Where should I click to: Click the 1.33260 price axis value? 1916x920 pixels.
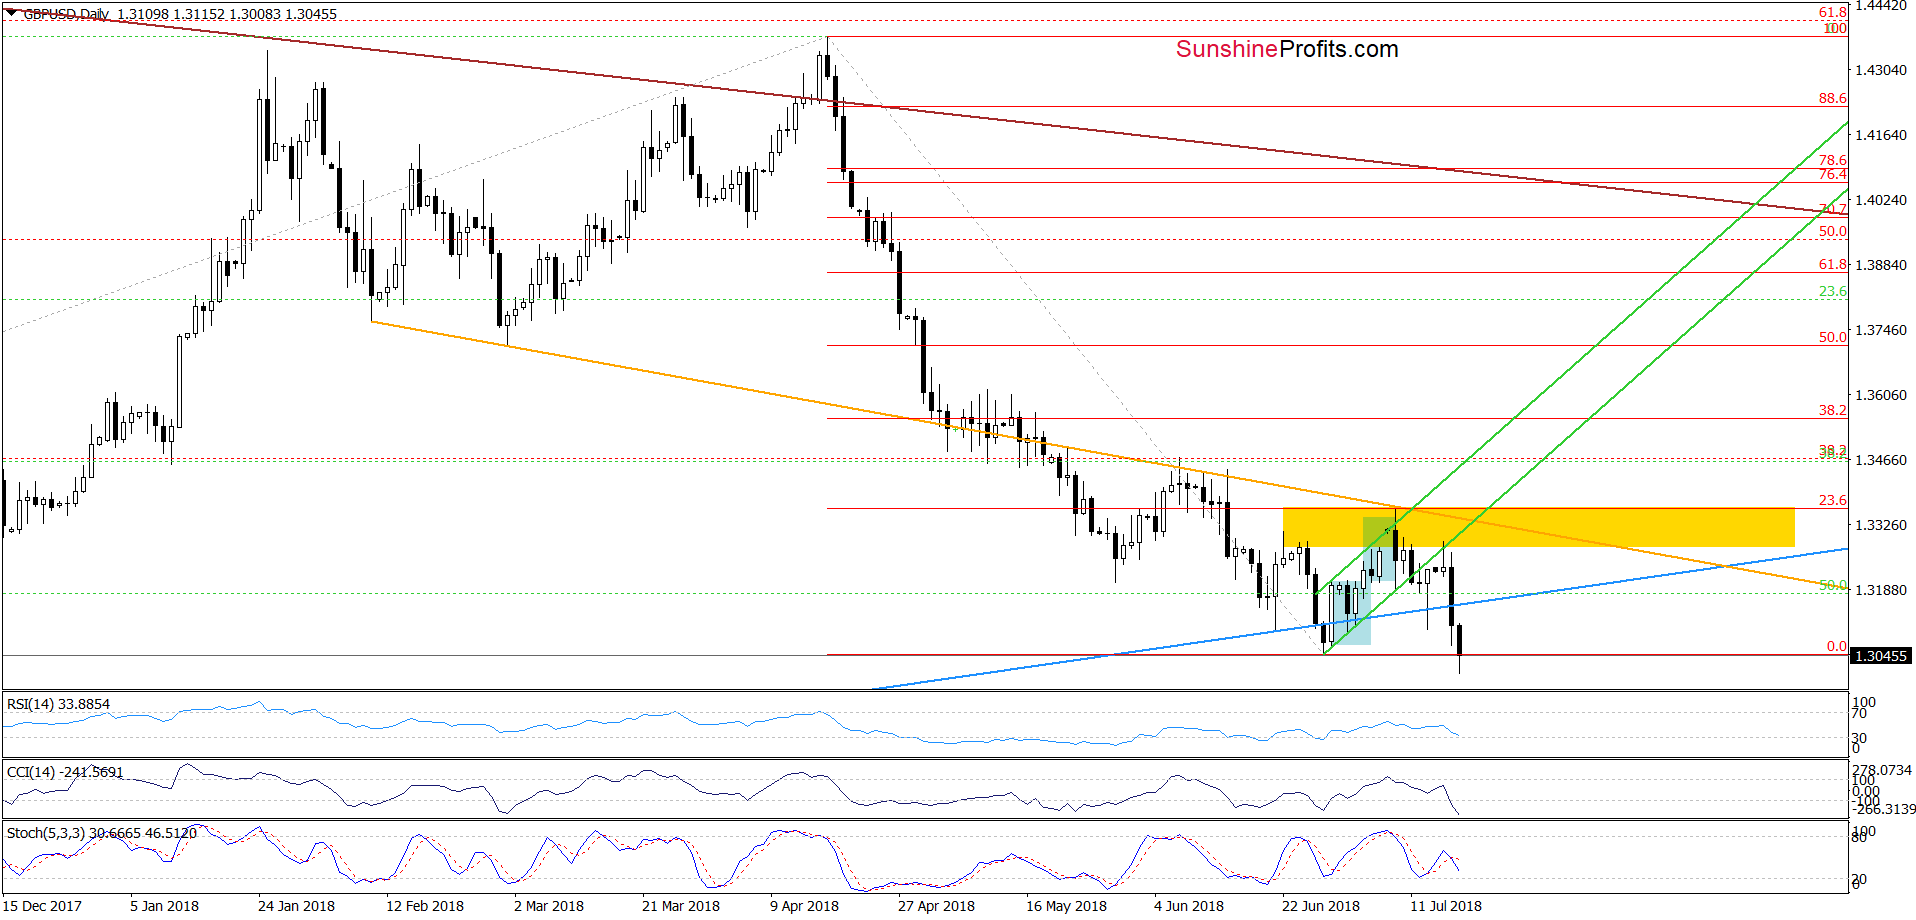[1881, 525]
